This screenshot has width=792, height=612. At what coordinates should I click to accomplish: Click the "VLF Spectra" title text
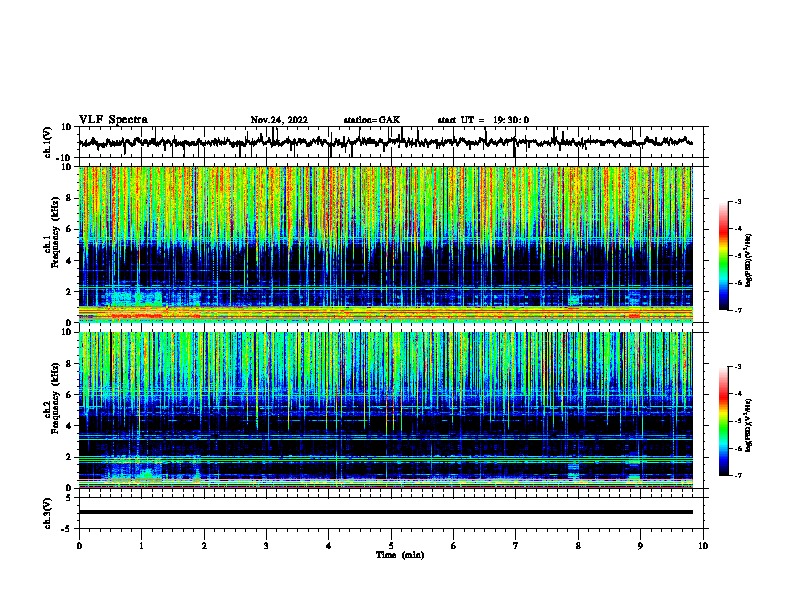coord(113,119)
